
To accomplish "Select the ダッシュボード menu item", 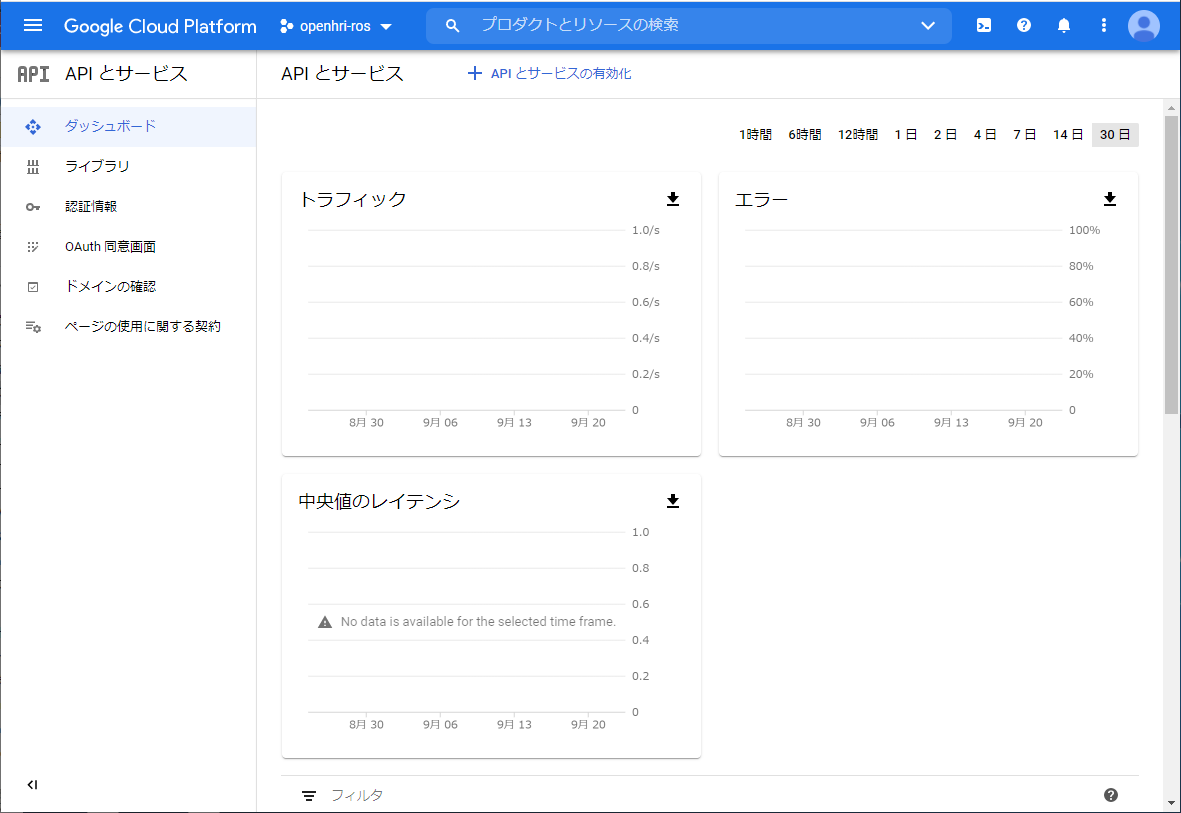I will (128, 127).
